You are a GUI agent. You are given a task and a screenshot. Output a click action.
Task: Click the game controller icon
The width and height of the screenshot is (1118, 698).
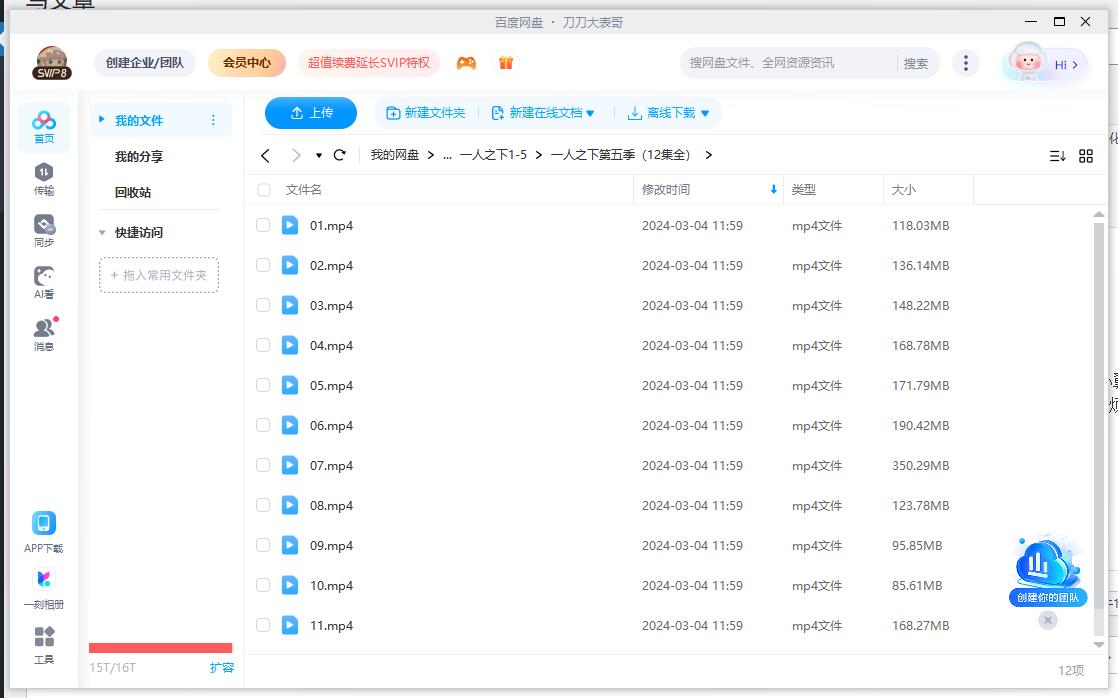click(466, 63)
